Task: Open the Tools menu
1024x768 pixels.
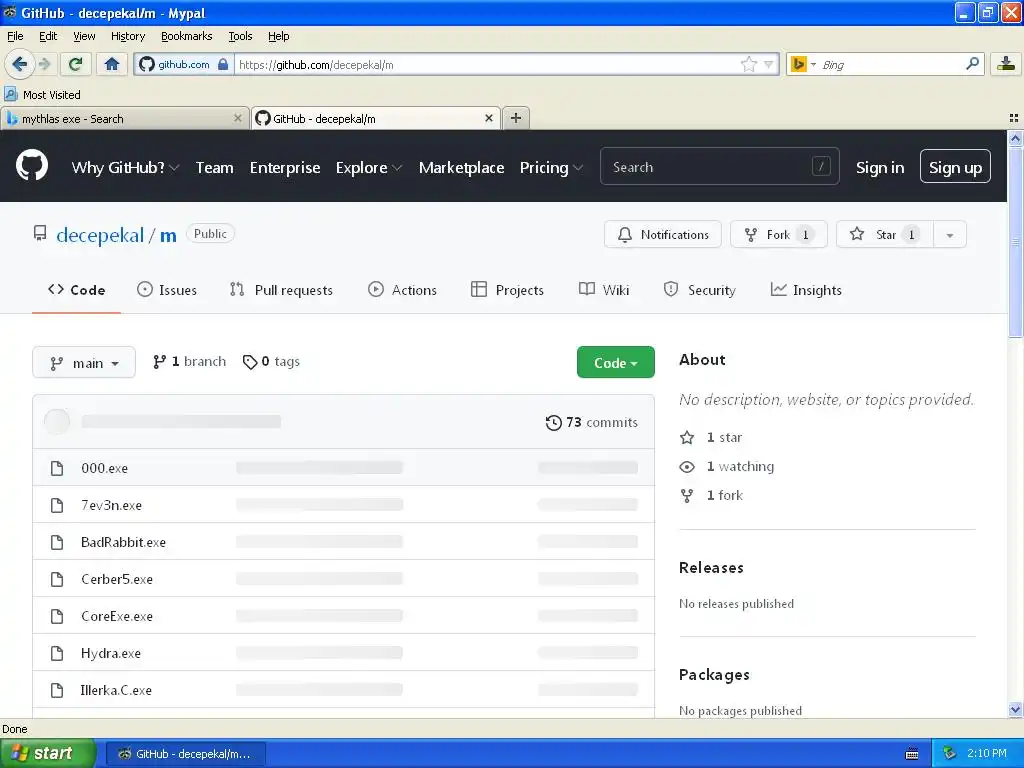Action: tap(240, 36)
